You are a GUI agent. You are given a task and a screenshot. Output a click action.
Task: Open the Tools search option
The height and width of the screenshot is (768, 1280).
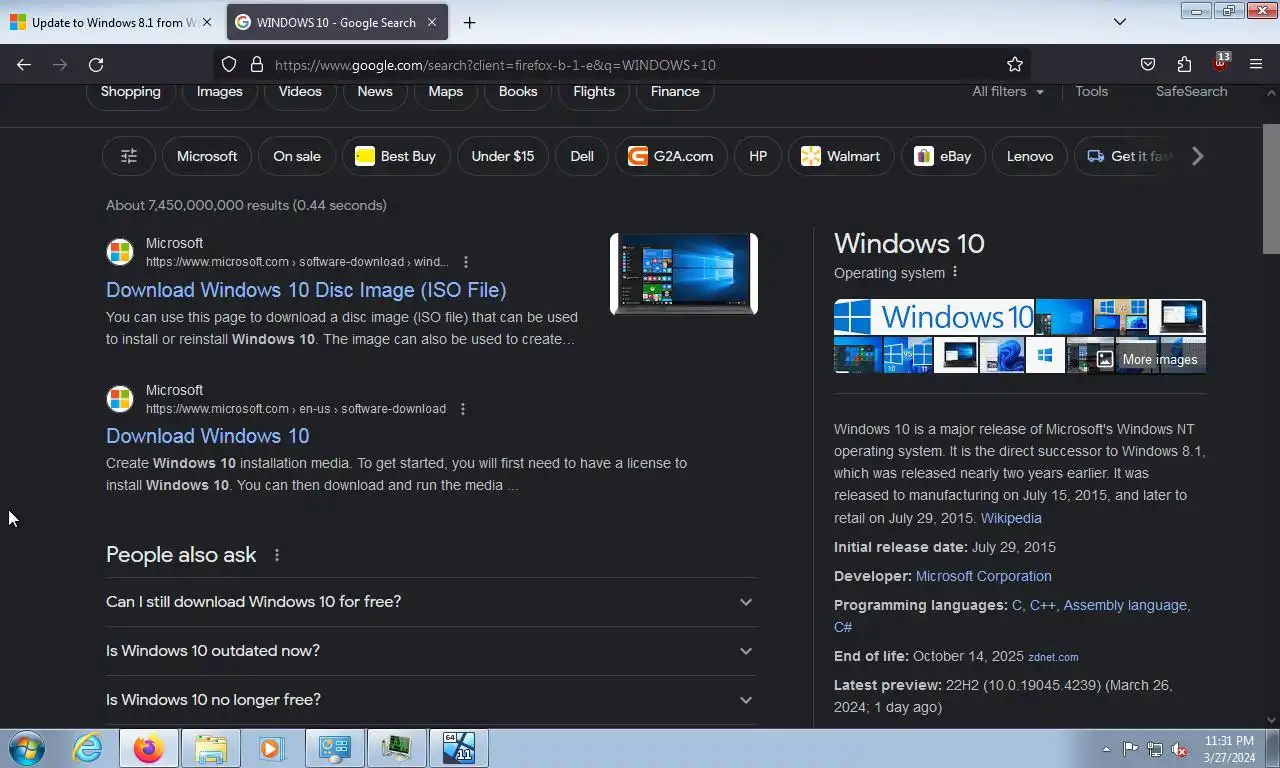(x=1091, y=91)
